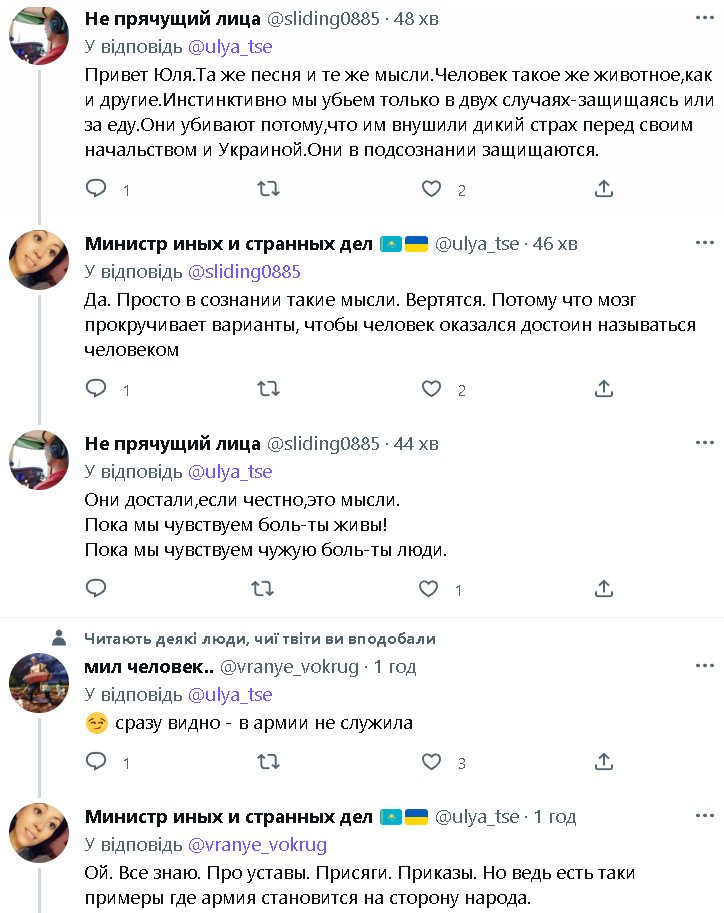Retweet ulya_tse's 46 хв tweet
This screenshot has width=724, height=913.
[268, 388]
